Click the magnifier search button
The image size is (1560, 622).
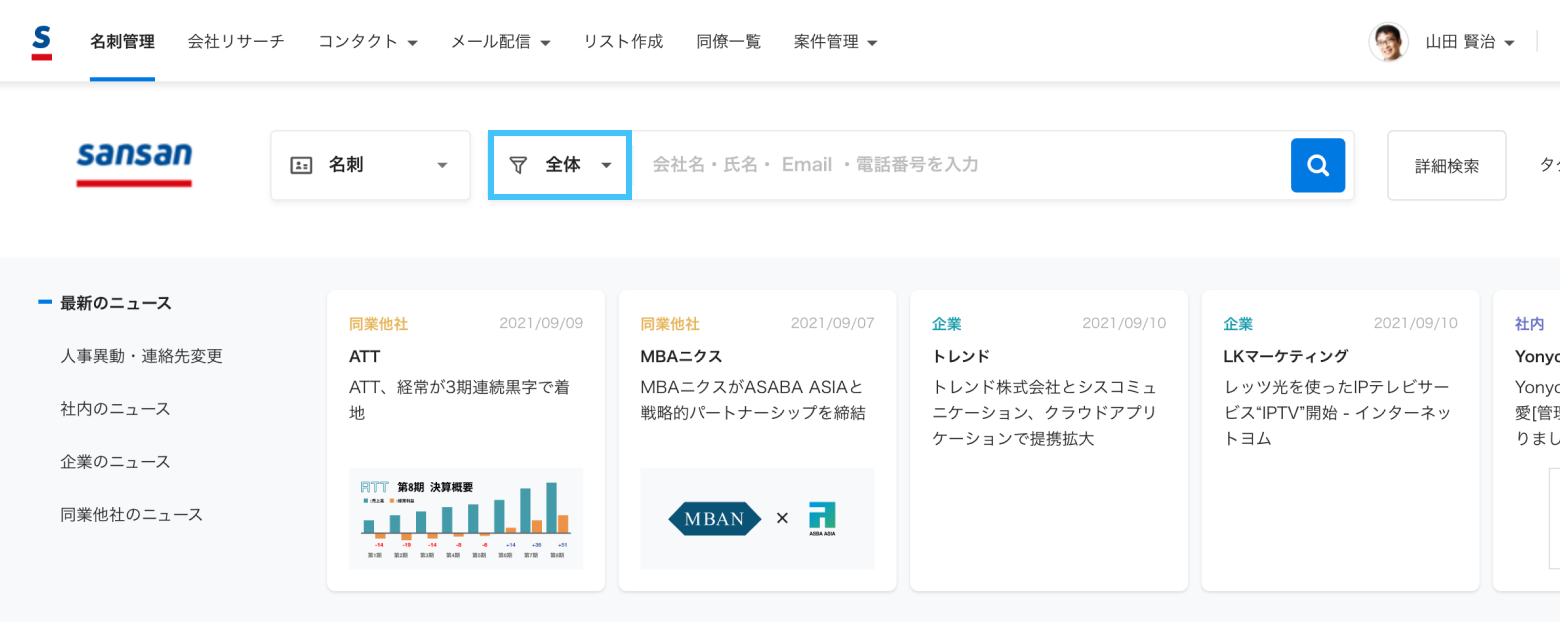(1317, 165)
